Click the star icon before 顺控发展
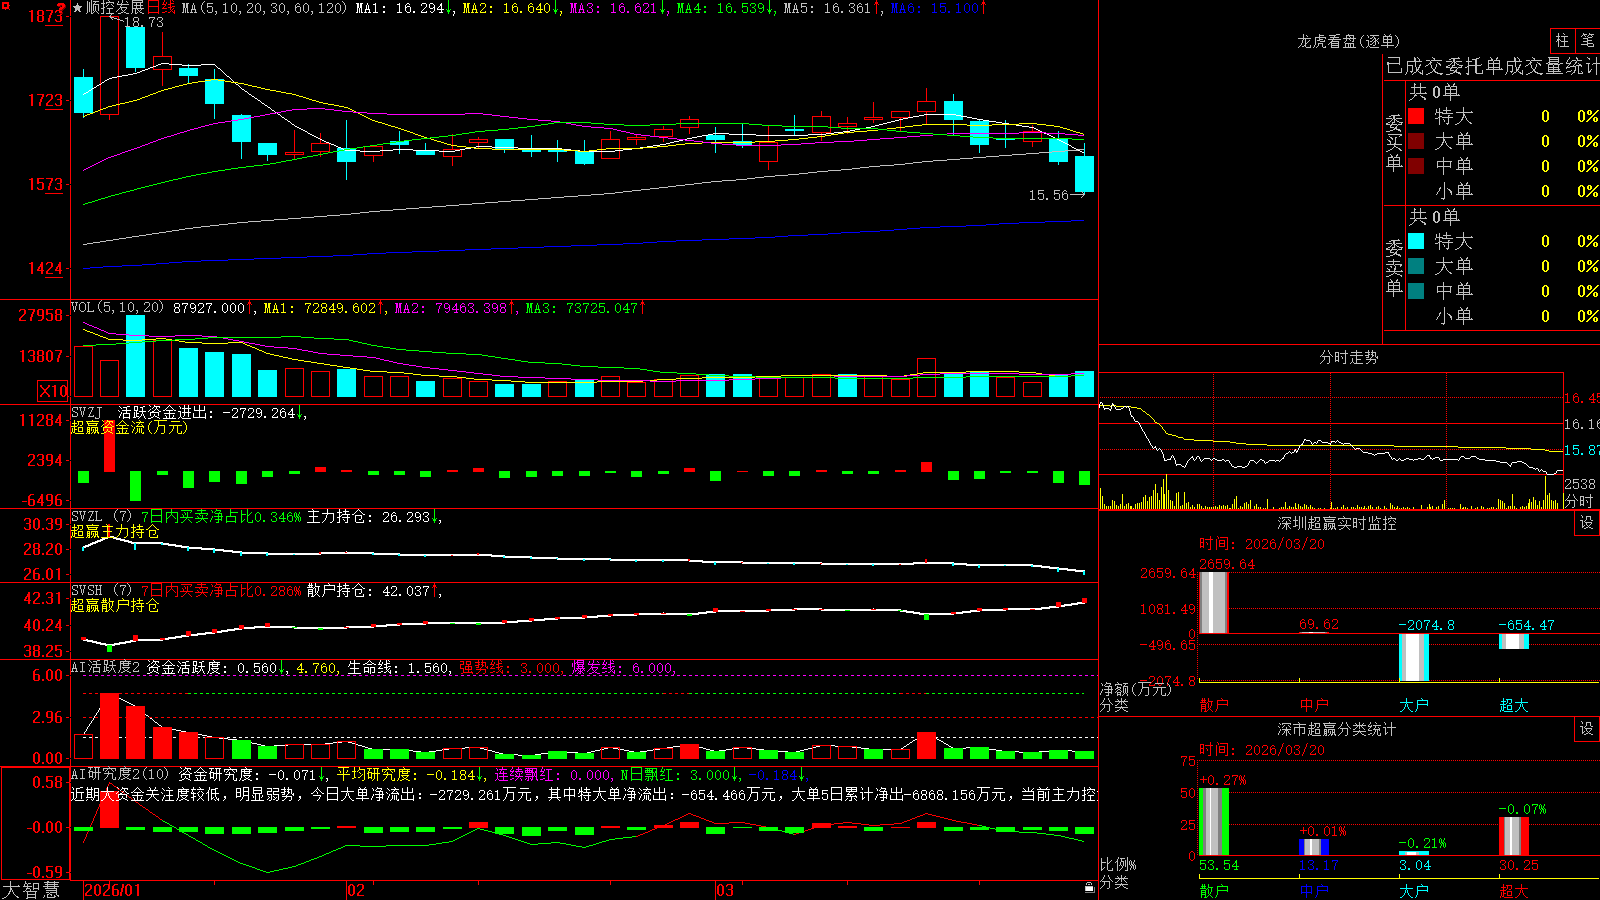 tap(78, 8)
